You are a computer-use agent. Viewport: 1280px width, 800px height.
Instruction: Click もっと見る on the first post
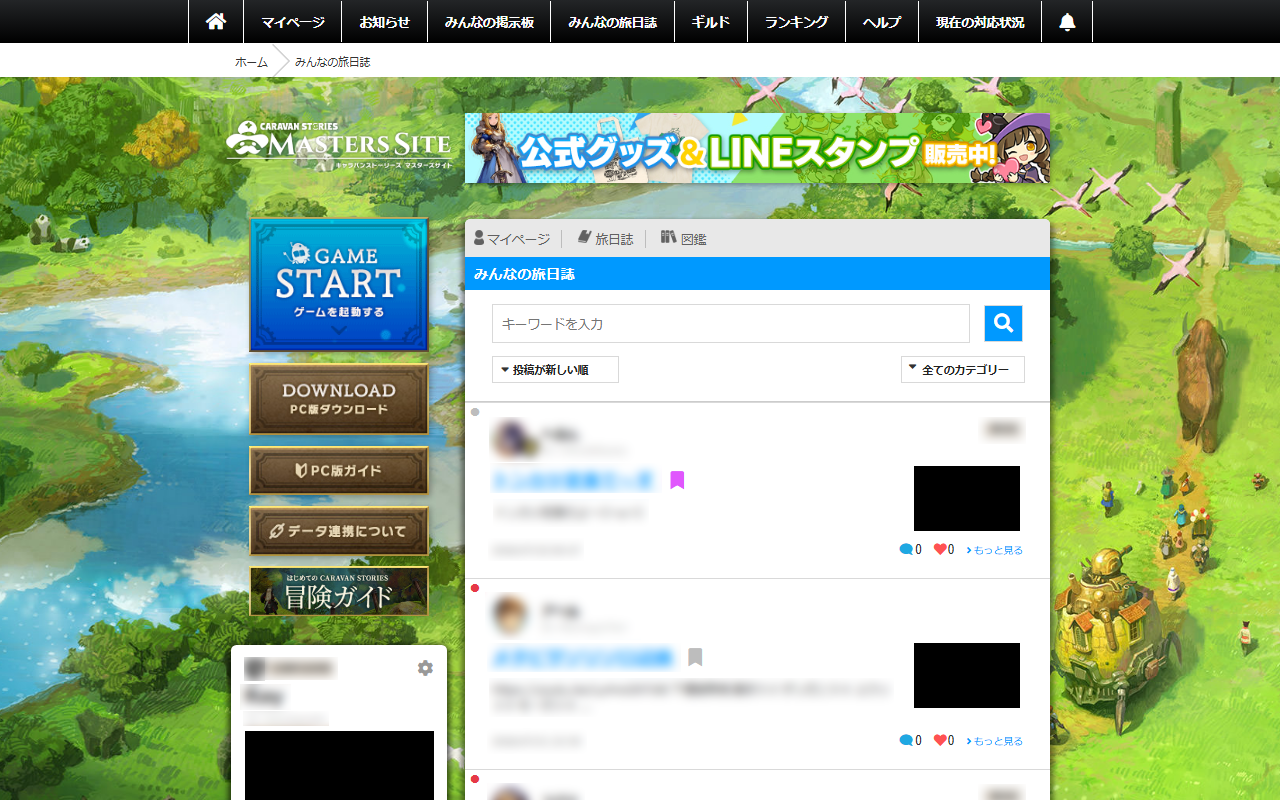pos(995,550)
